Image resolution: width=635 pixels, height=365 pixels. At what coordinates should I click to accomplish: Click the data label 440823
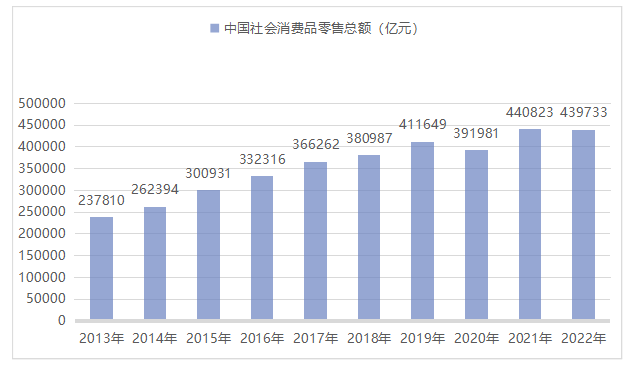point(529,112)
